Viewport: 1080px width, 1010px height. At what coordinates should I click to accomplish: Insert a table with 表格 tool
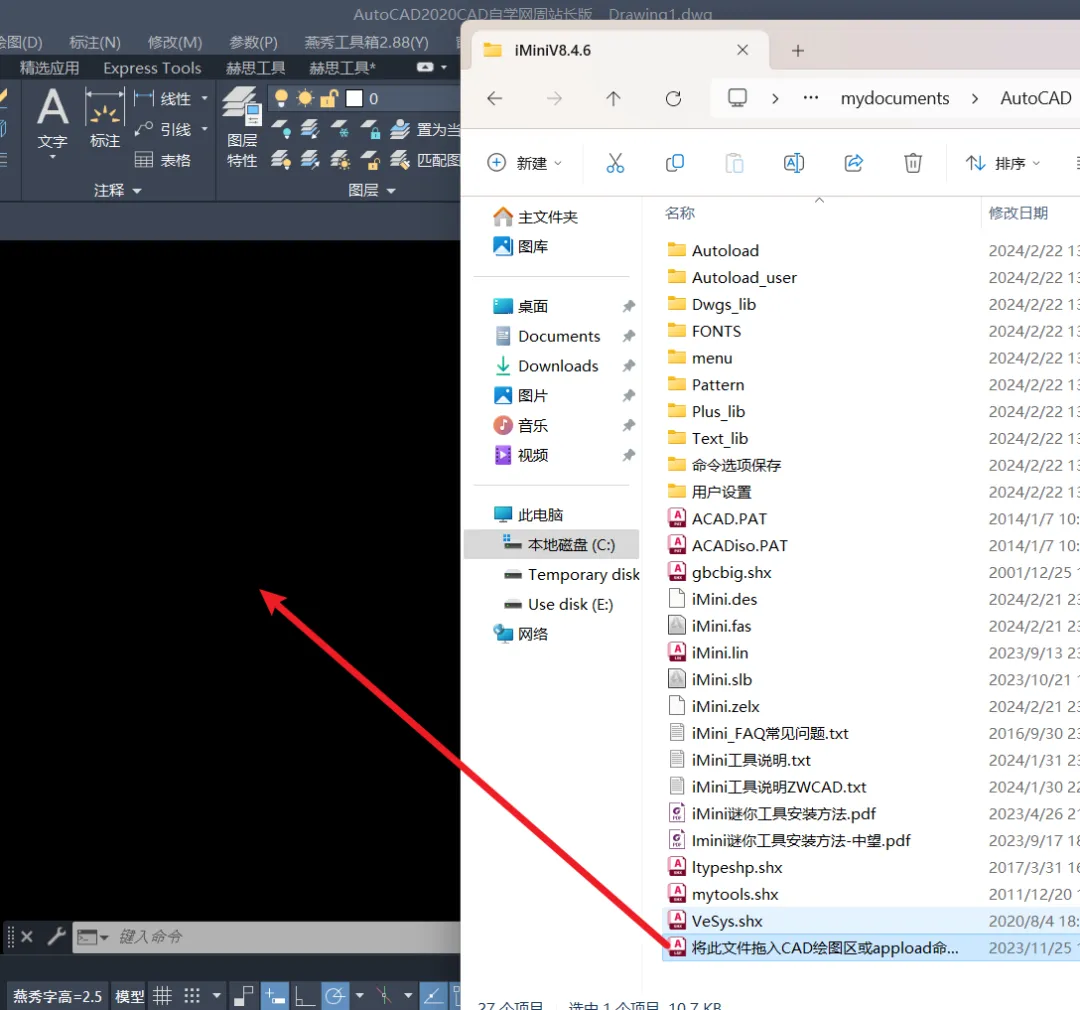(163, 160)
